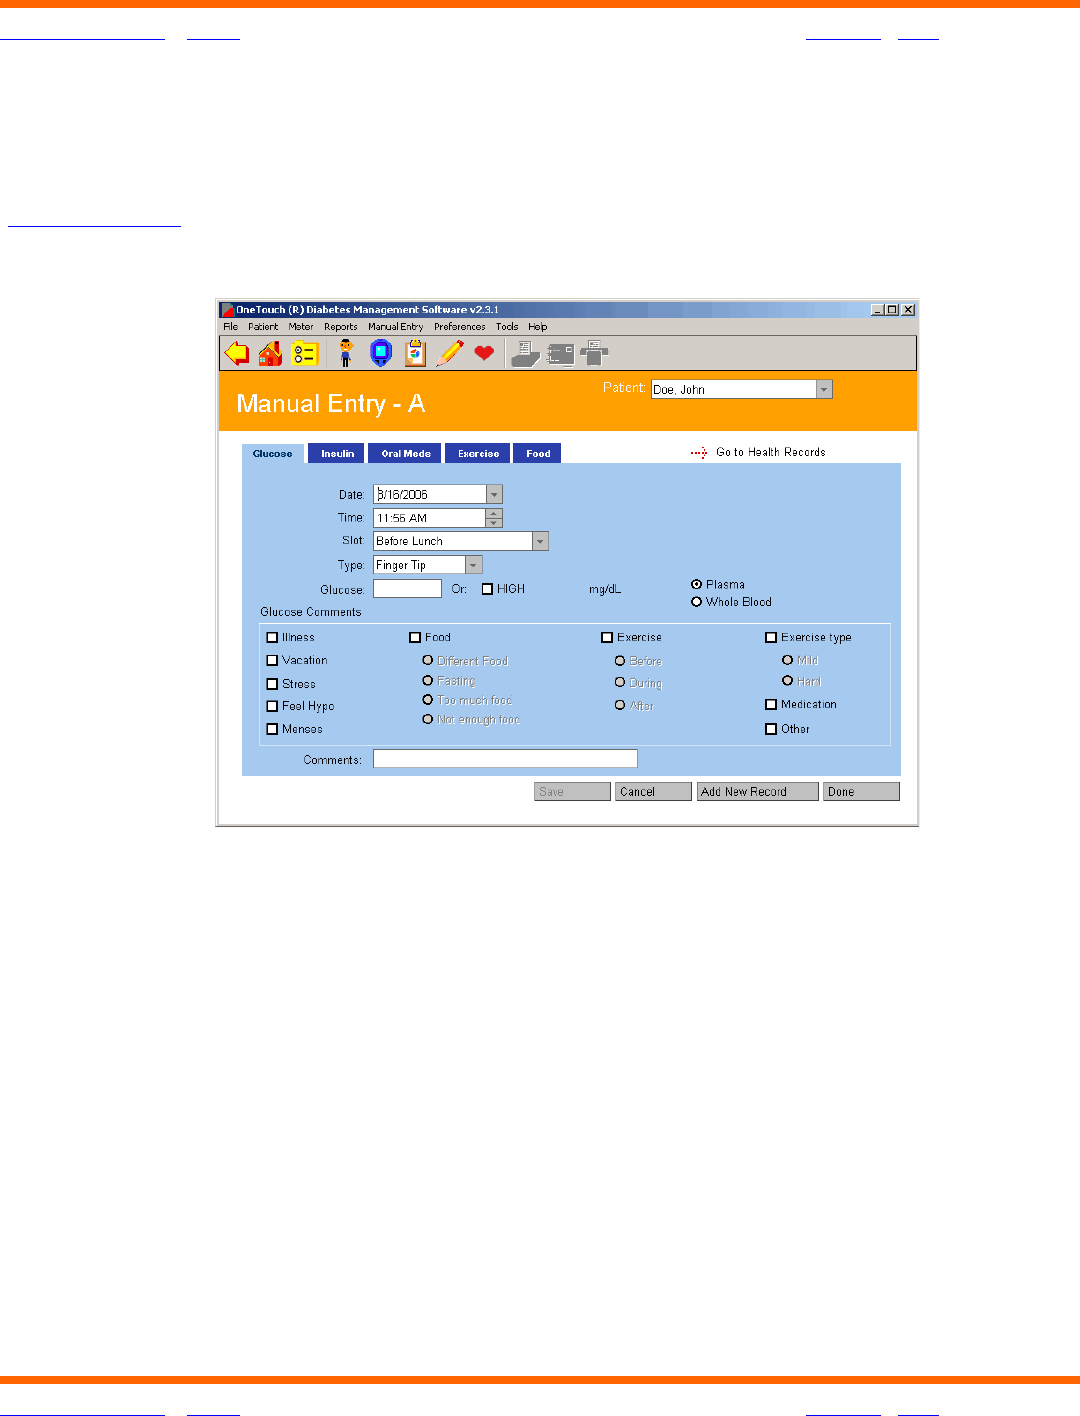Open the Reports menu
The height and width of the screenshot is (1416, 1080).
pos(341,327)
